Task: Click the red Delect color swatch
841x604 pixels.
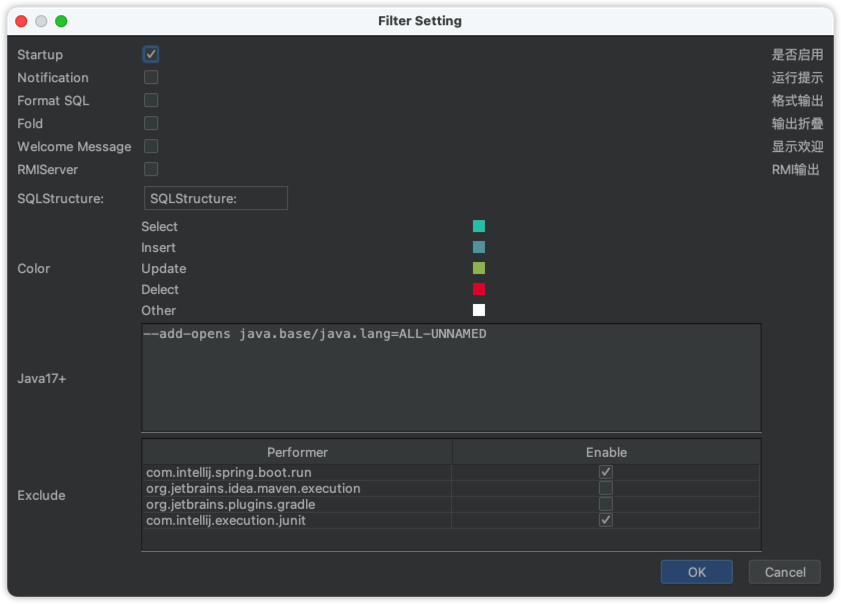Action: point(478,289)
